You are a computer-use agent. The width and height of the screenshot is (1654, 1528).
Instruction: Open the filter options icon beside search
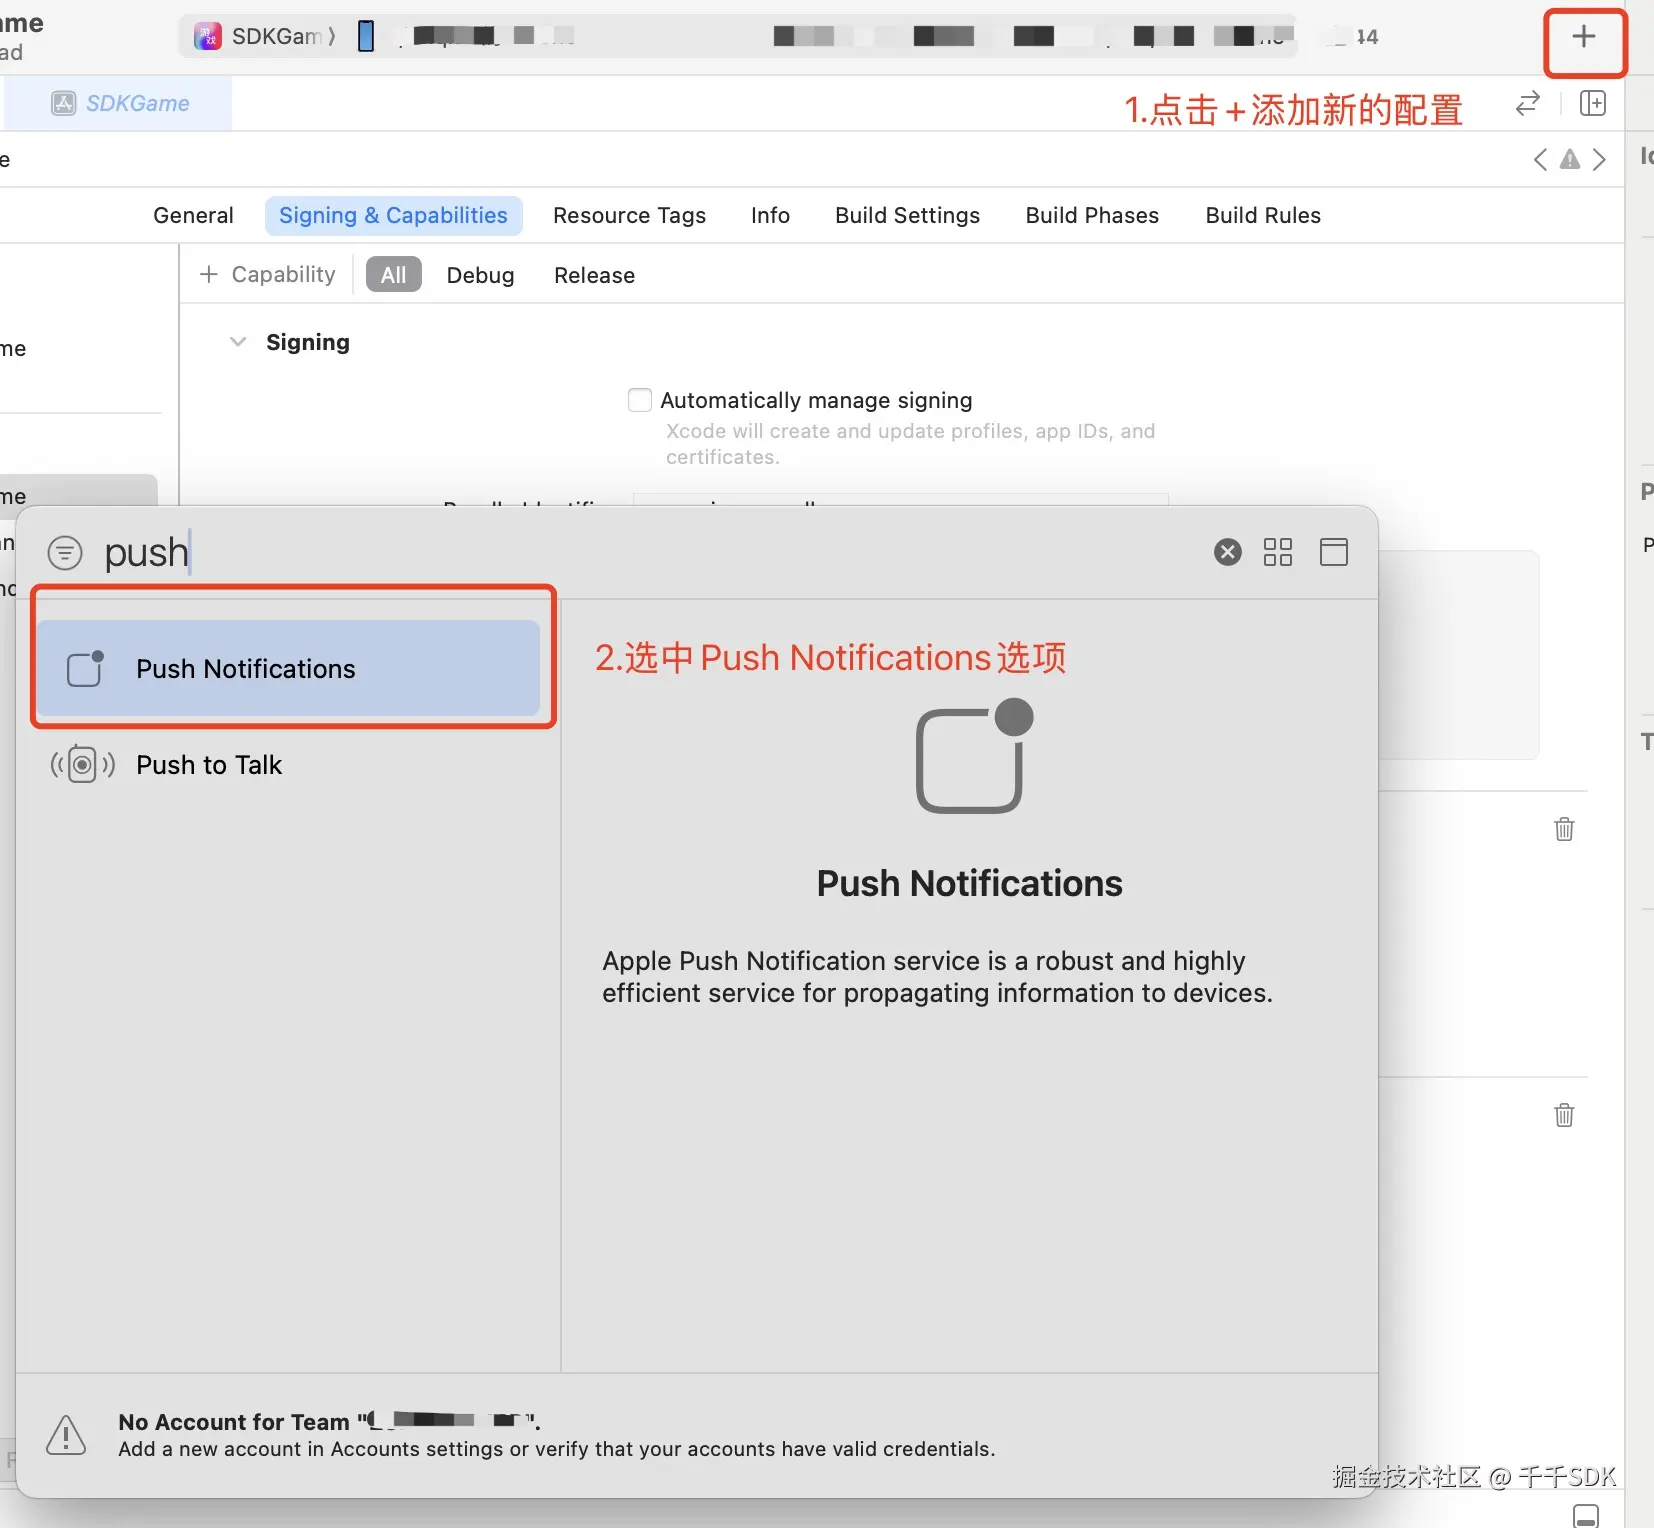pos(65,552)
